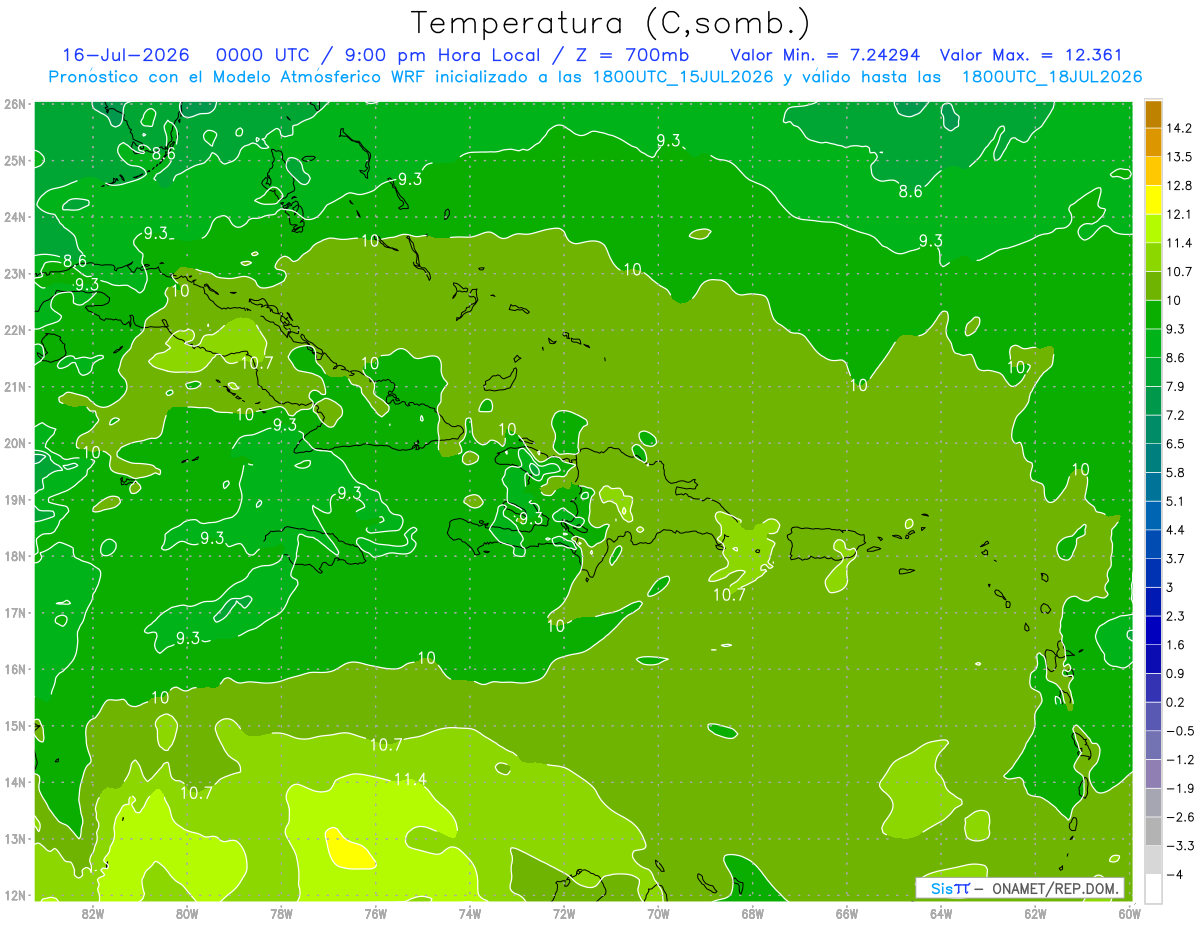The width and height of the screenshot is (1200, 927).
Task: Click "Valor Max. = 12.361" text
Action: (1032, 55)
